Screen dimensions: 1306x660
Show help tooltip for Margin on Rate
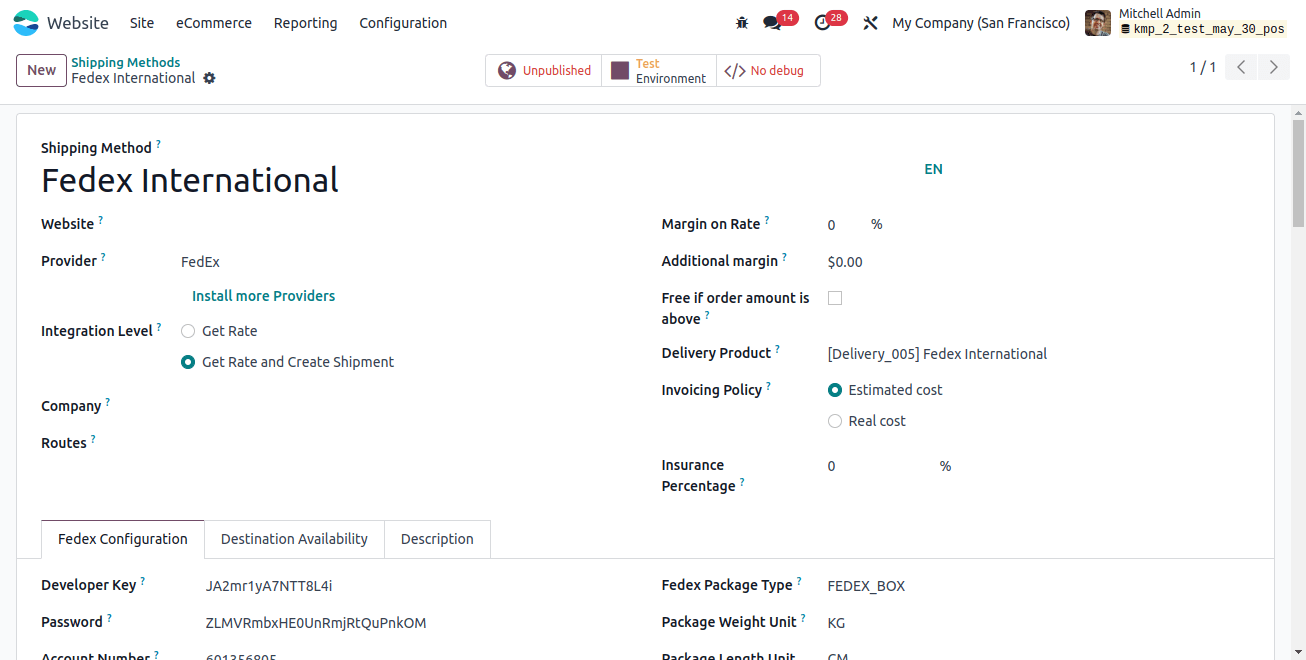(767, 220)
